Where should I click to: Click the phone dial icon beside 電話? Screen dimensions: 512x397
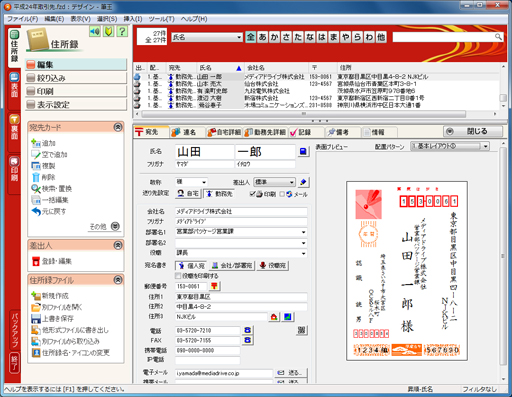[247, 330]
